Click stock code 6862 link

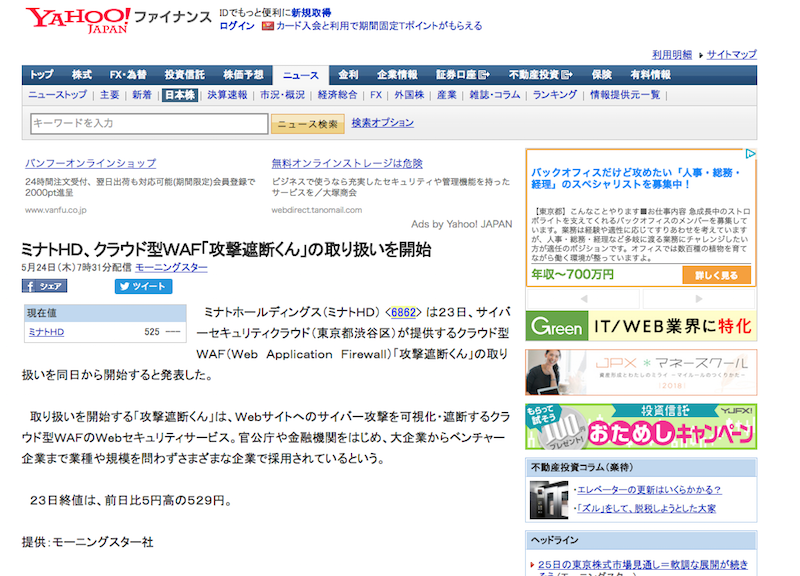(403, 312)
